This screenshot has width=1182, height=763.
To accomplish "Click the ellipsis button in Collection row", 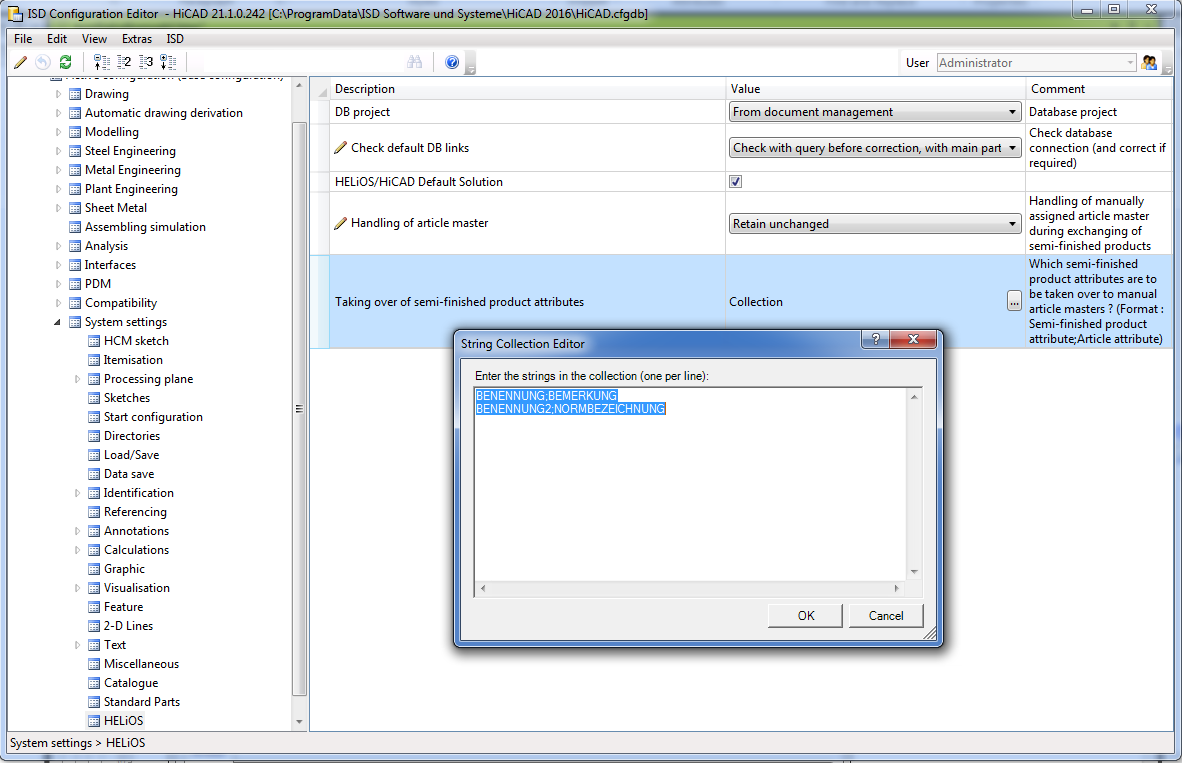I will 1014,301.
